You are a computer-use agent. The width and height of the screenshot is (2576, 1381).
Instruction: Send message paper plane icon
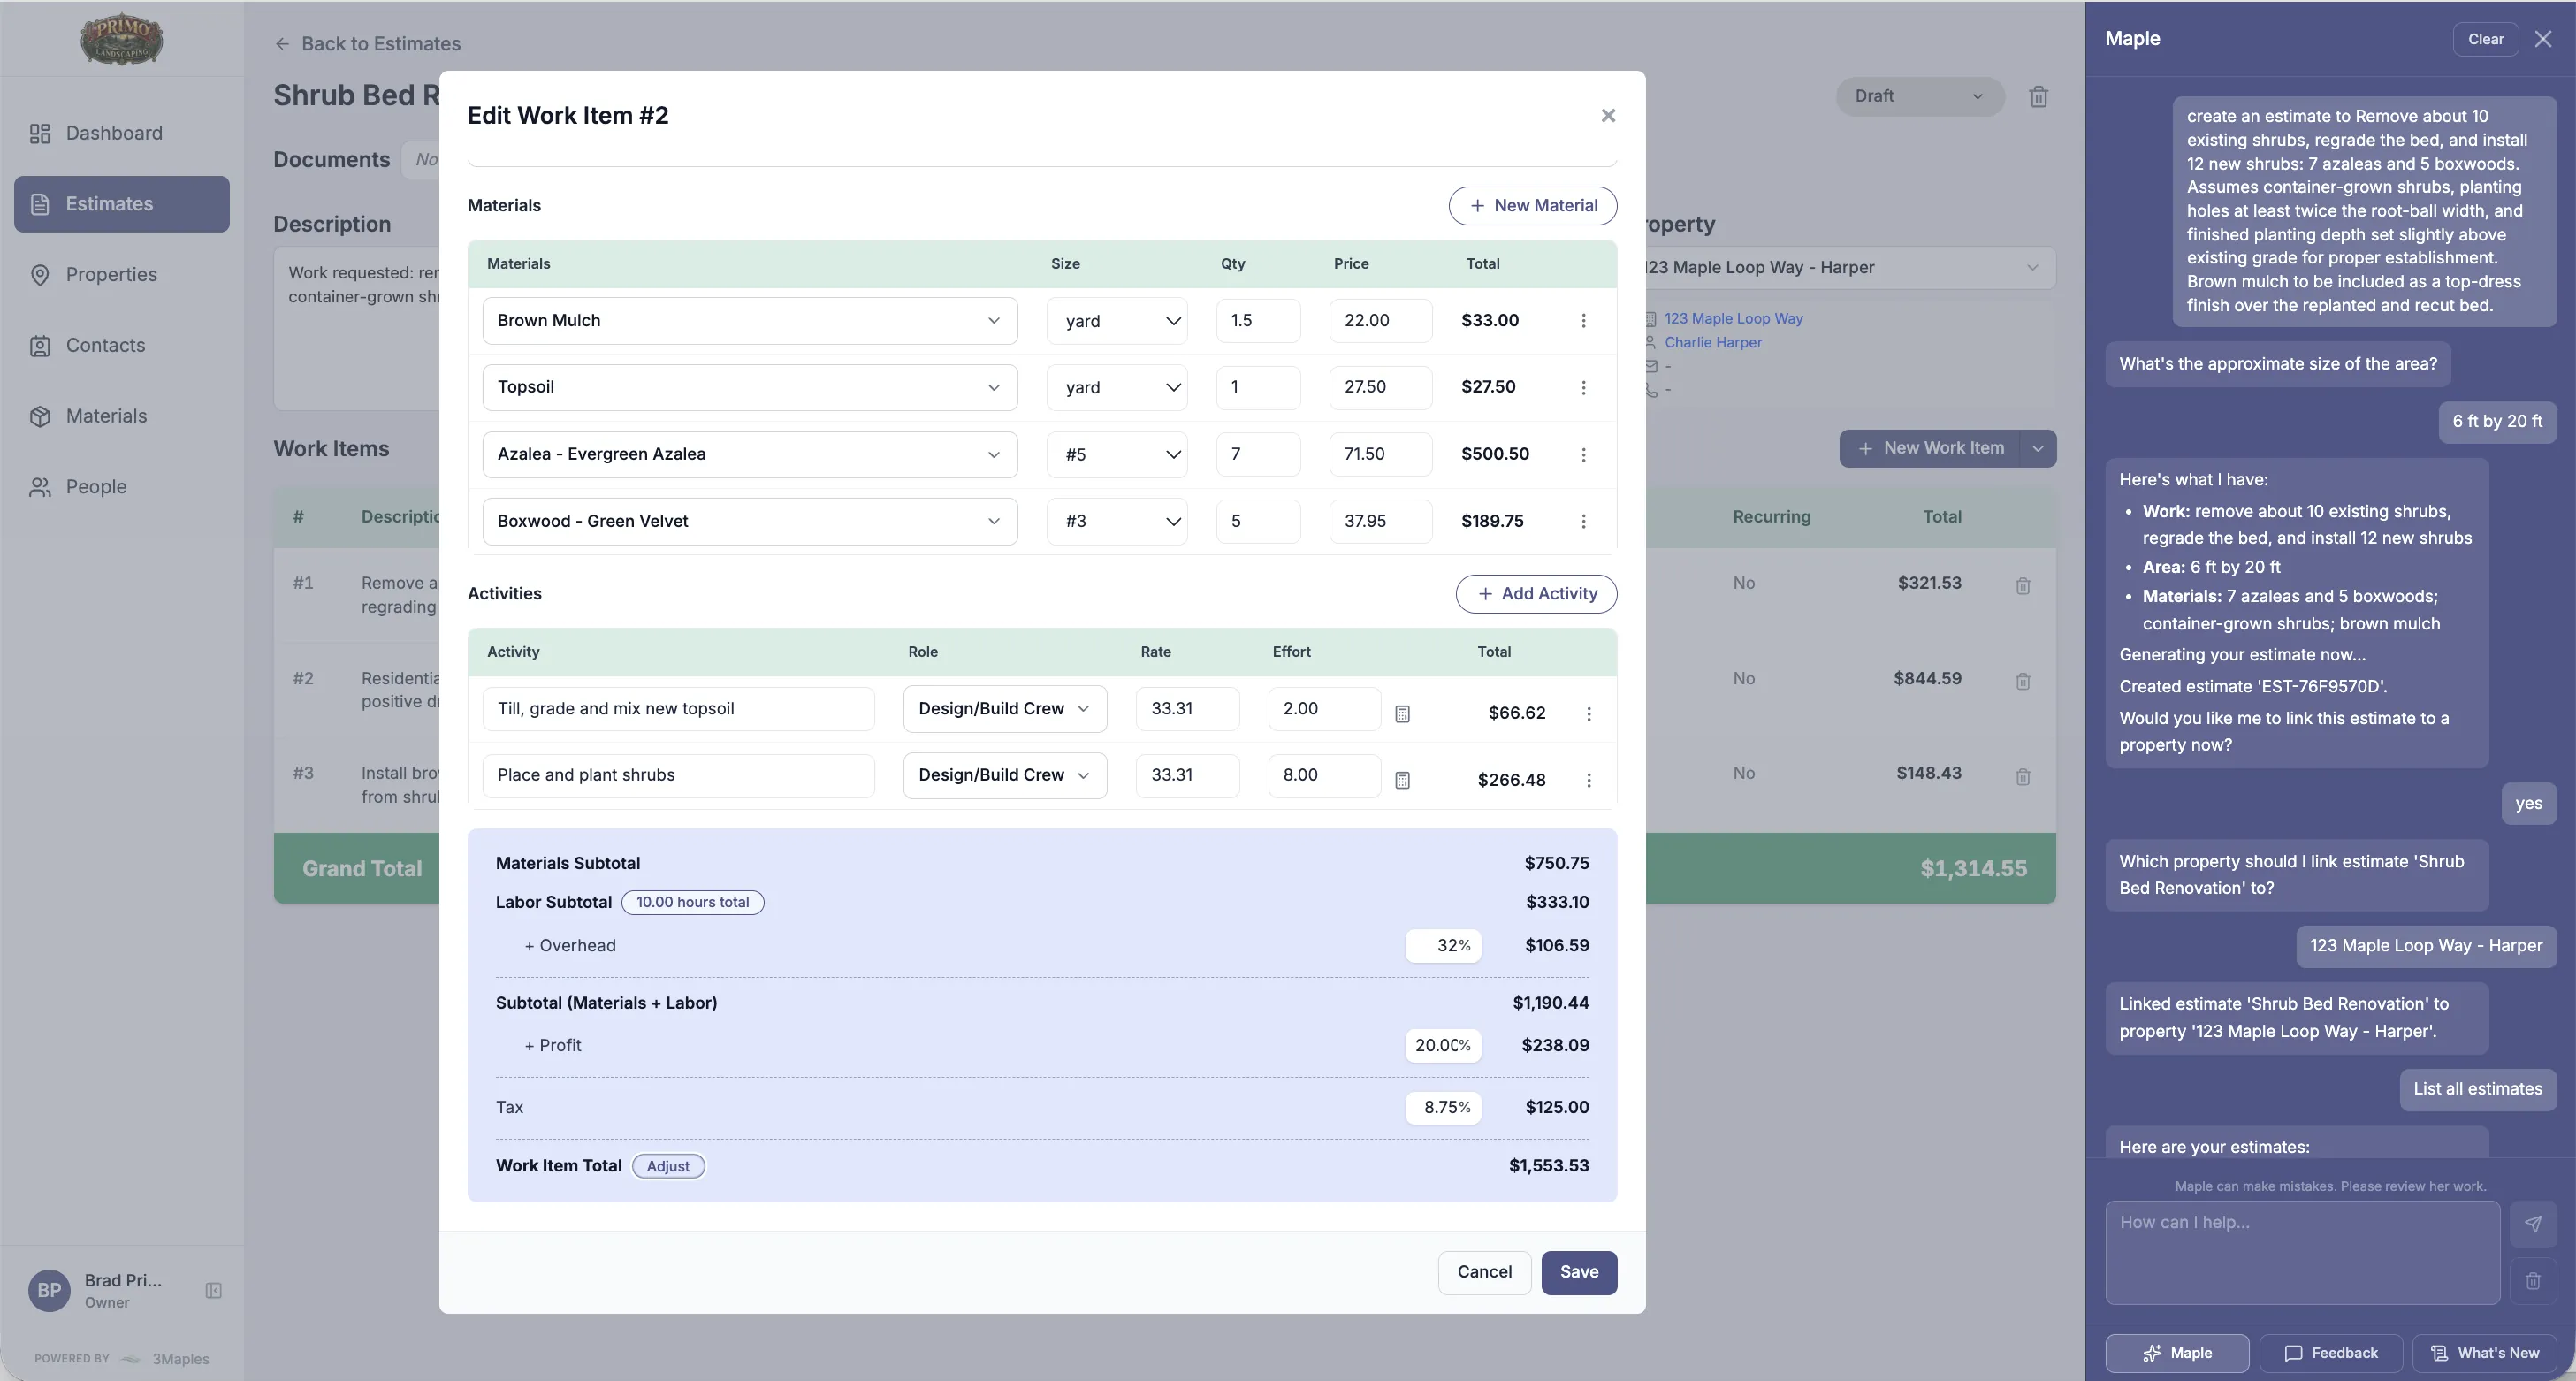[x=2532, y=1224]
